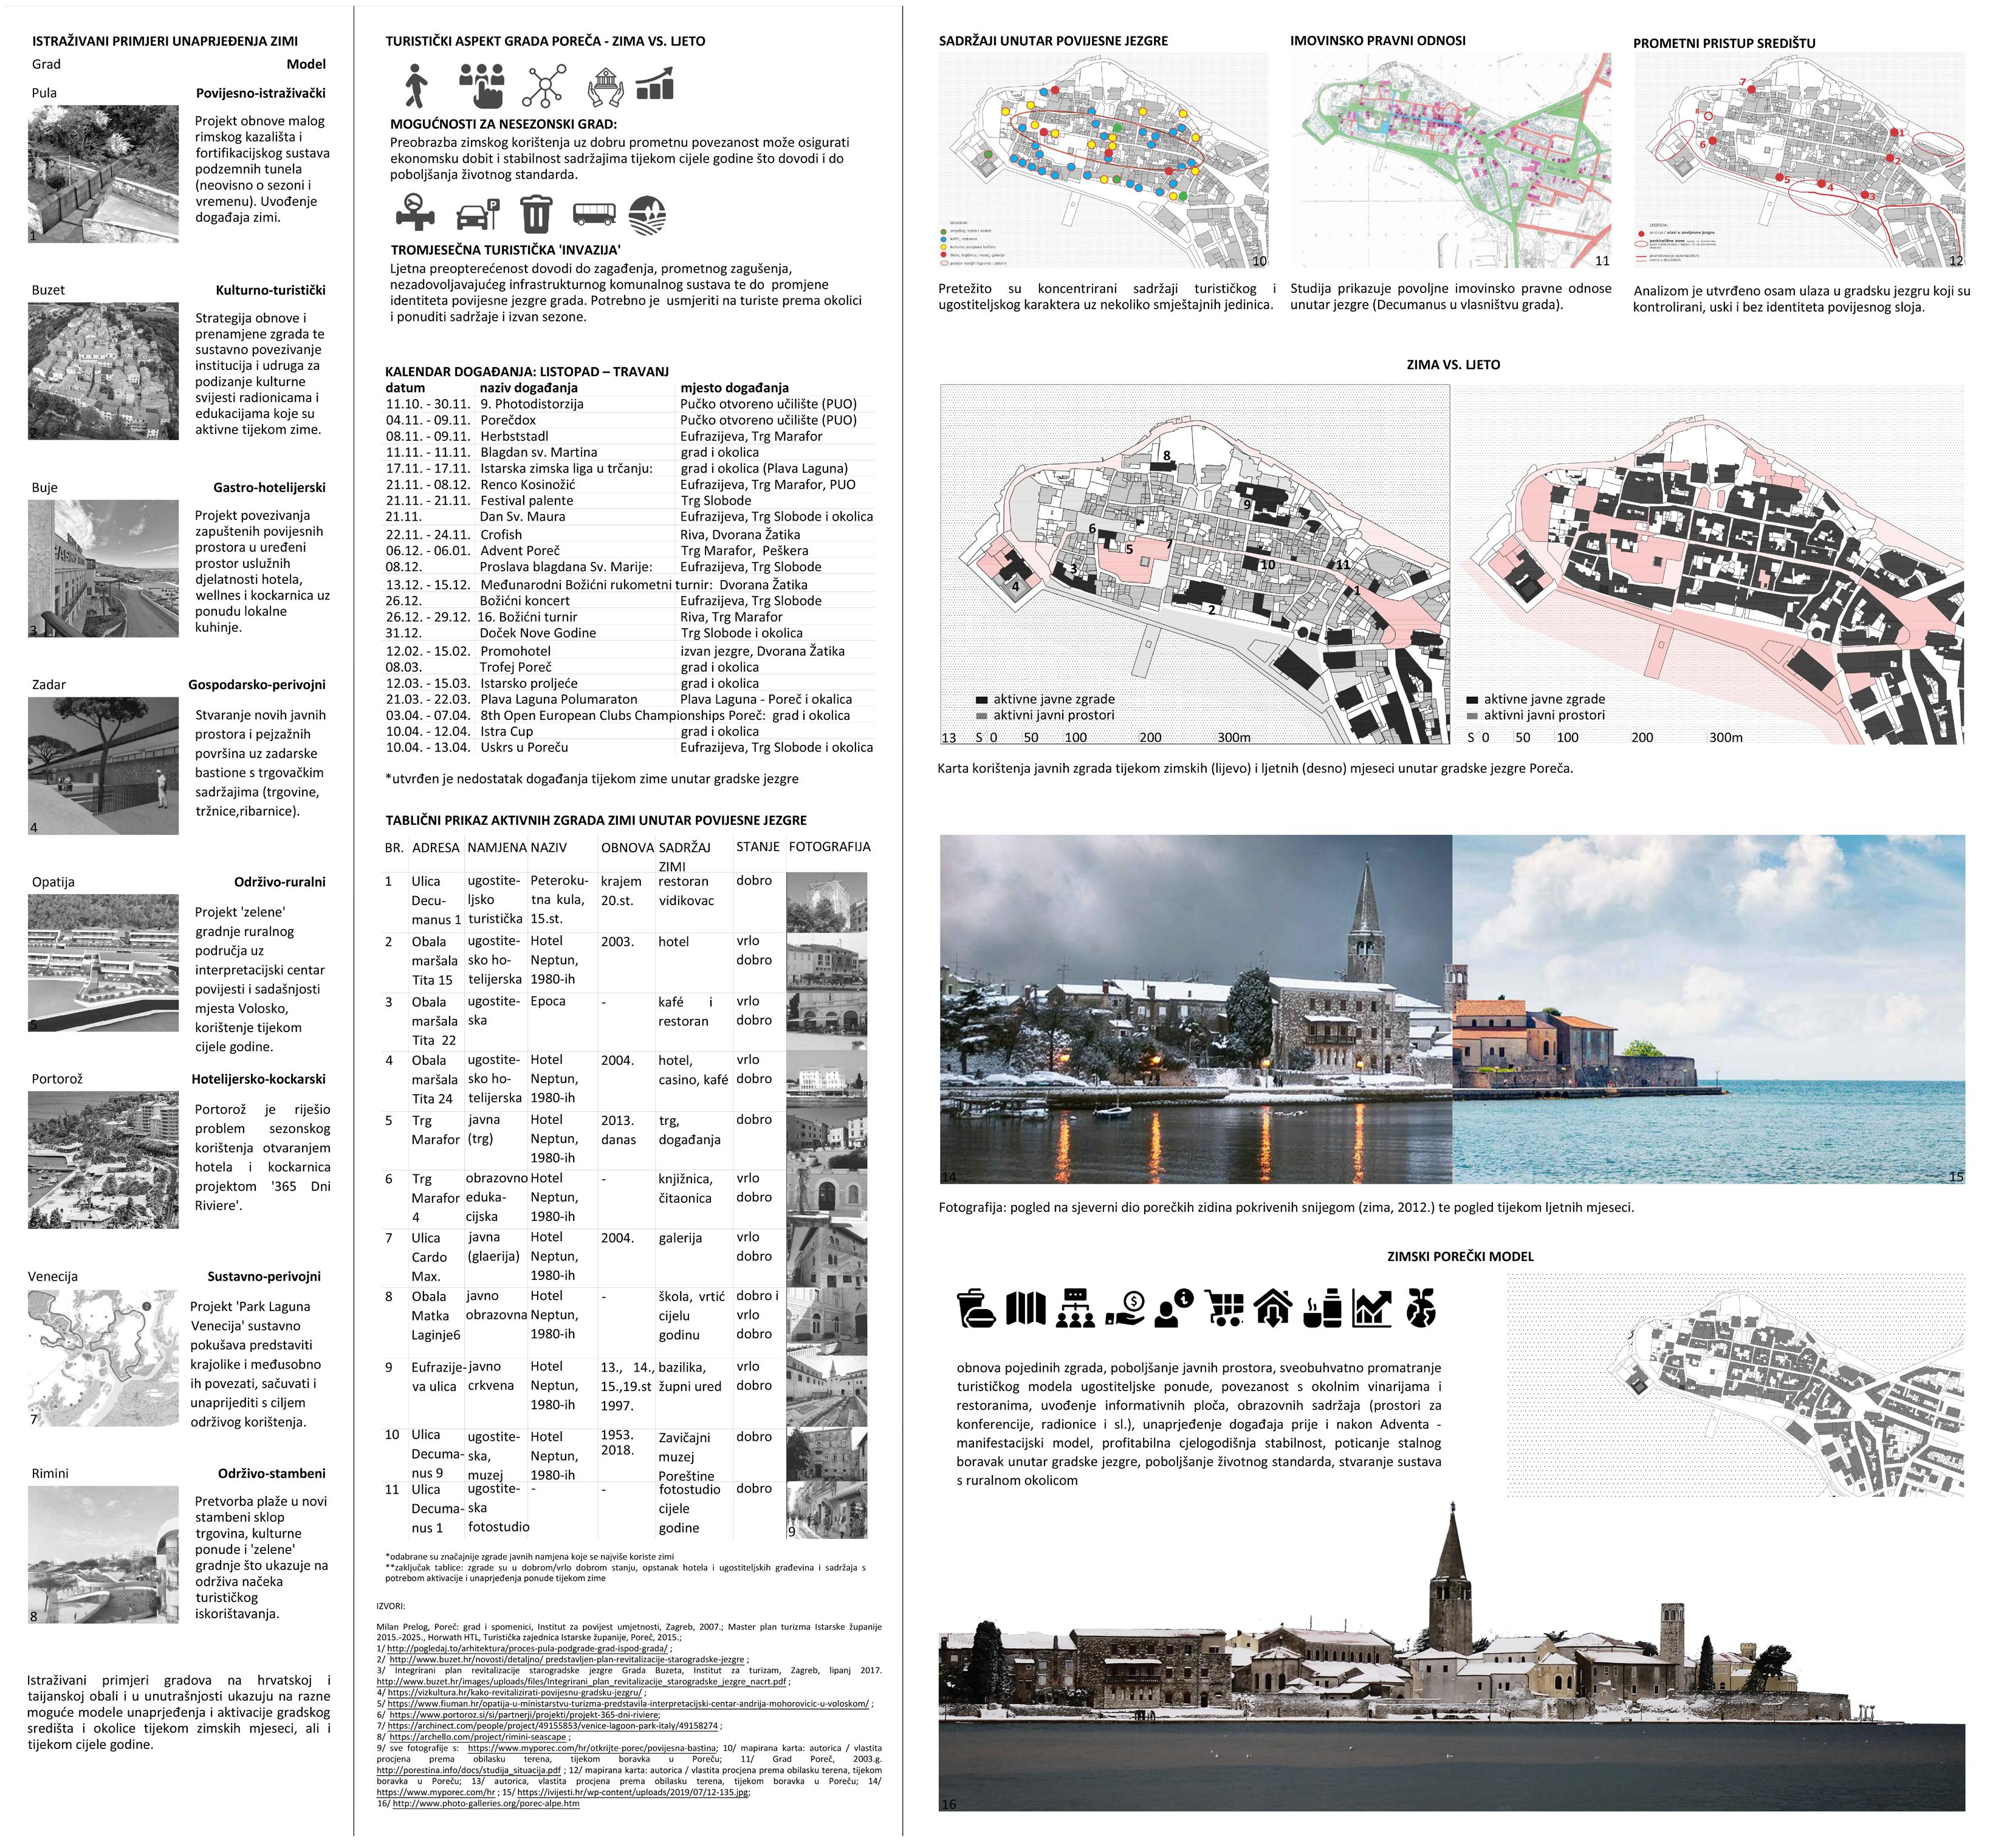Click the walking pedestrian icon
2007x1848 pixels.
tap(416, 85)
